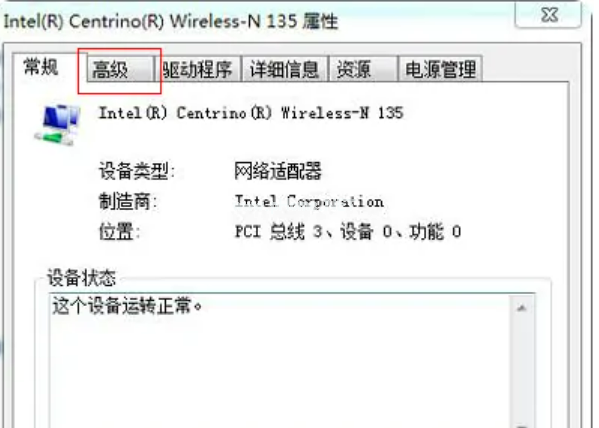Click the device name next to adapter icon
Image resolution: width=599 pixels, height=428 pixels.
coord(251,113)
